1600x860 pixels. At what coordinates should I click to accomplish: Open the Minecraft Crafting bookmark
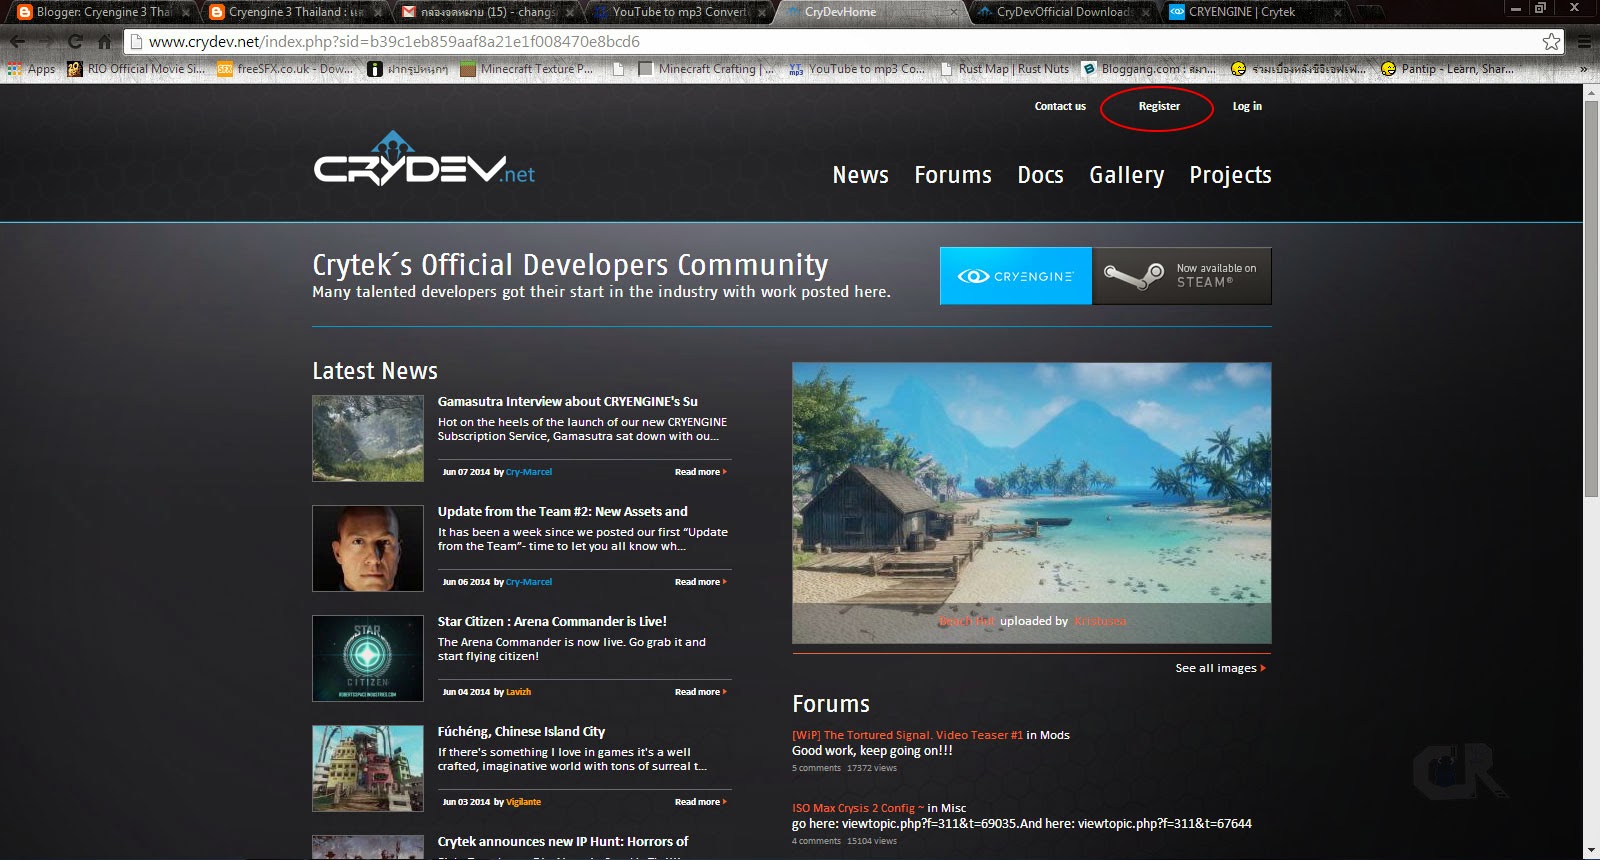pyautogui.click(x=705, y=69)
